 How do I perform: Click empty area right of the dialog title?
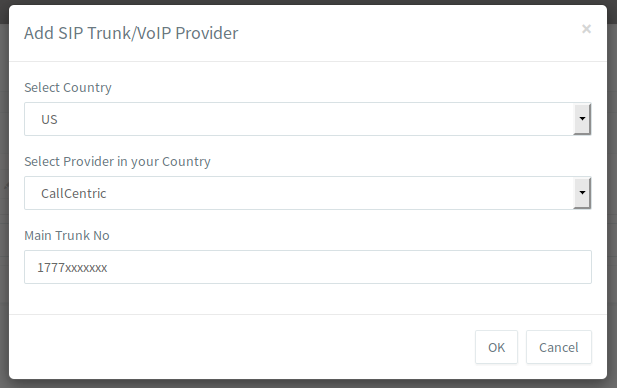(x=409, y=33)
